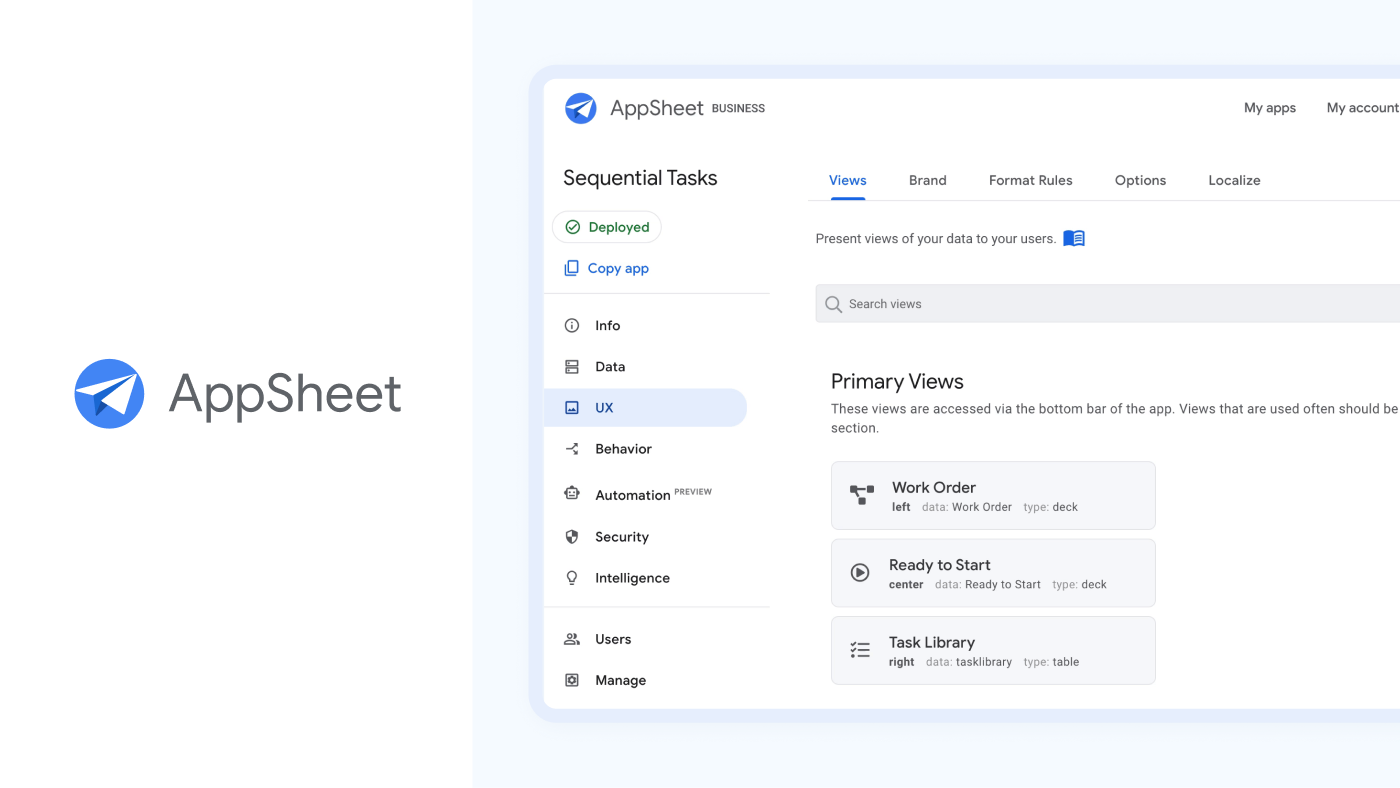Screen dimensions: 1400x788
Task: Open the Localize tab
Action: (1234, 181)
